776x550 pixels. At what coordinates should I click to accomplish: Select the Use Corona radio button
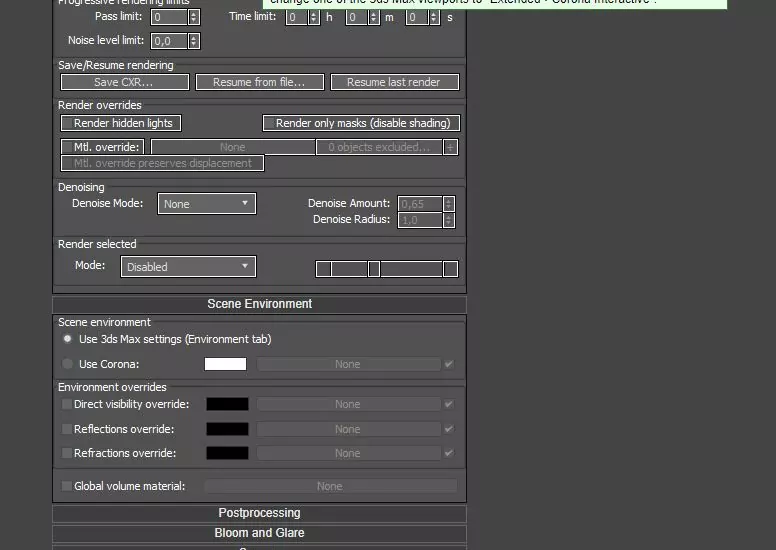67,365
